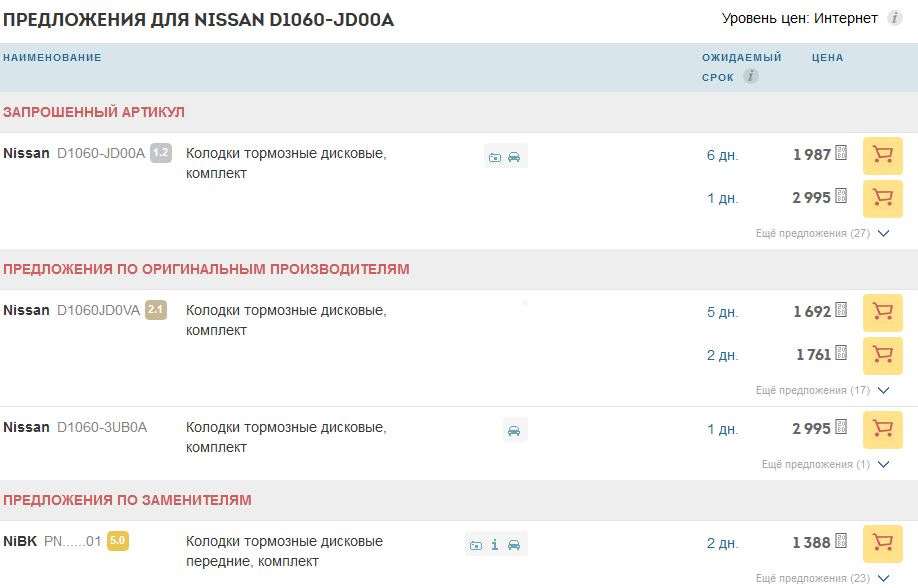
Task: Add the 1 761 price offer to cart
Action: (x=882, y=354)
